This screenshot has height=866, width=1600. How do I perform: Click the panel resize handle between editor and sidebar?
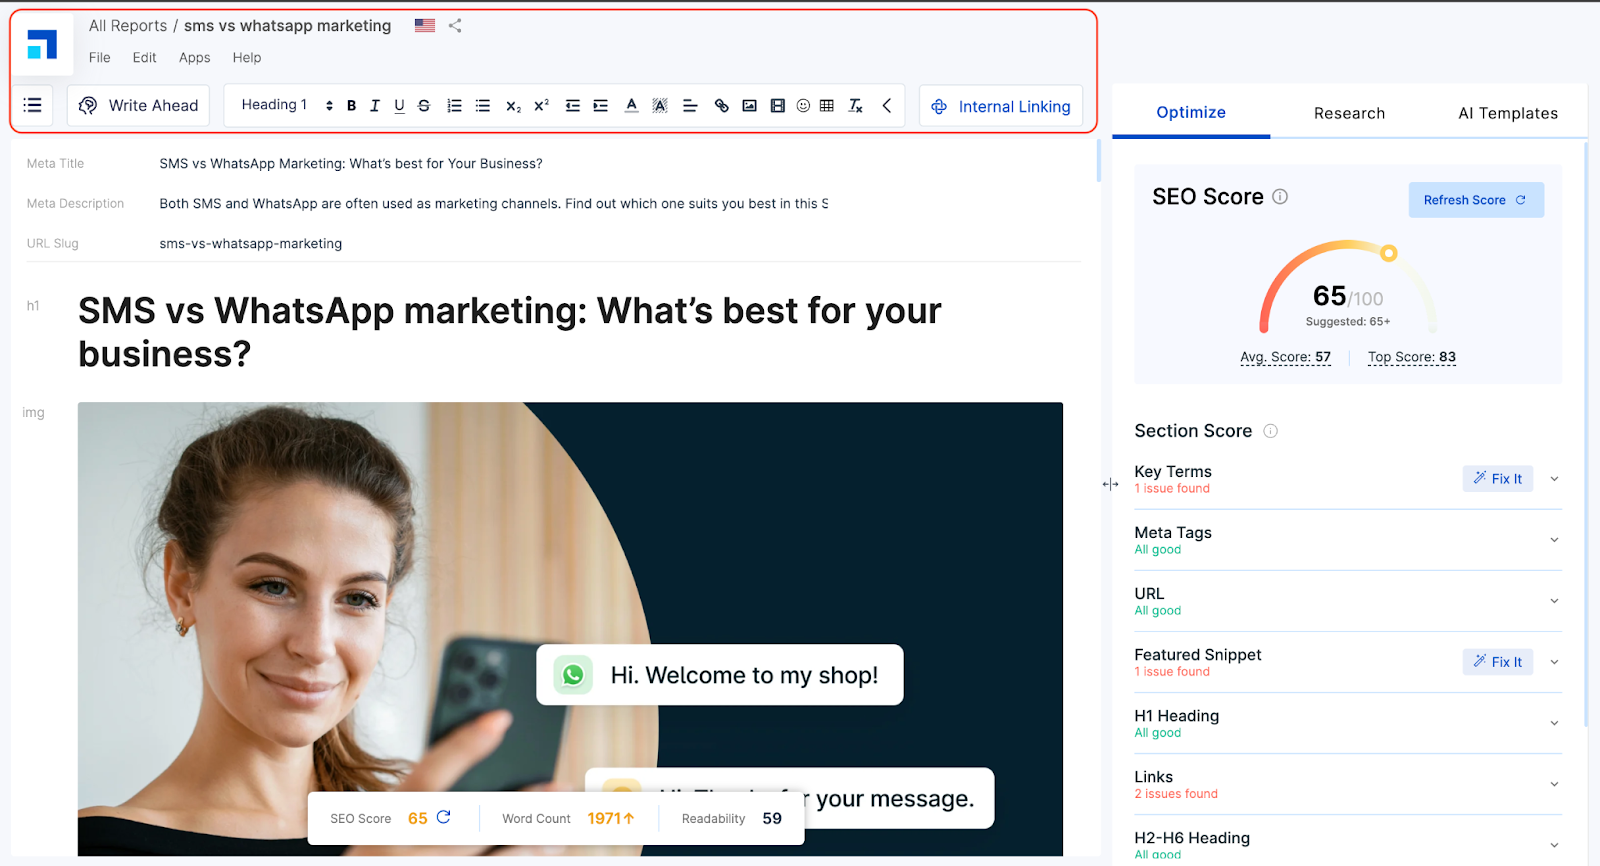pos(1110,484)
